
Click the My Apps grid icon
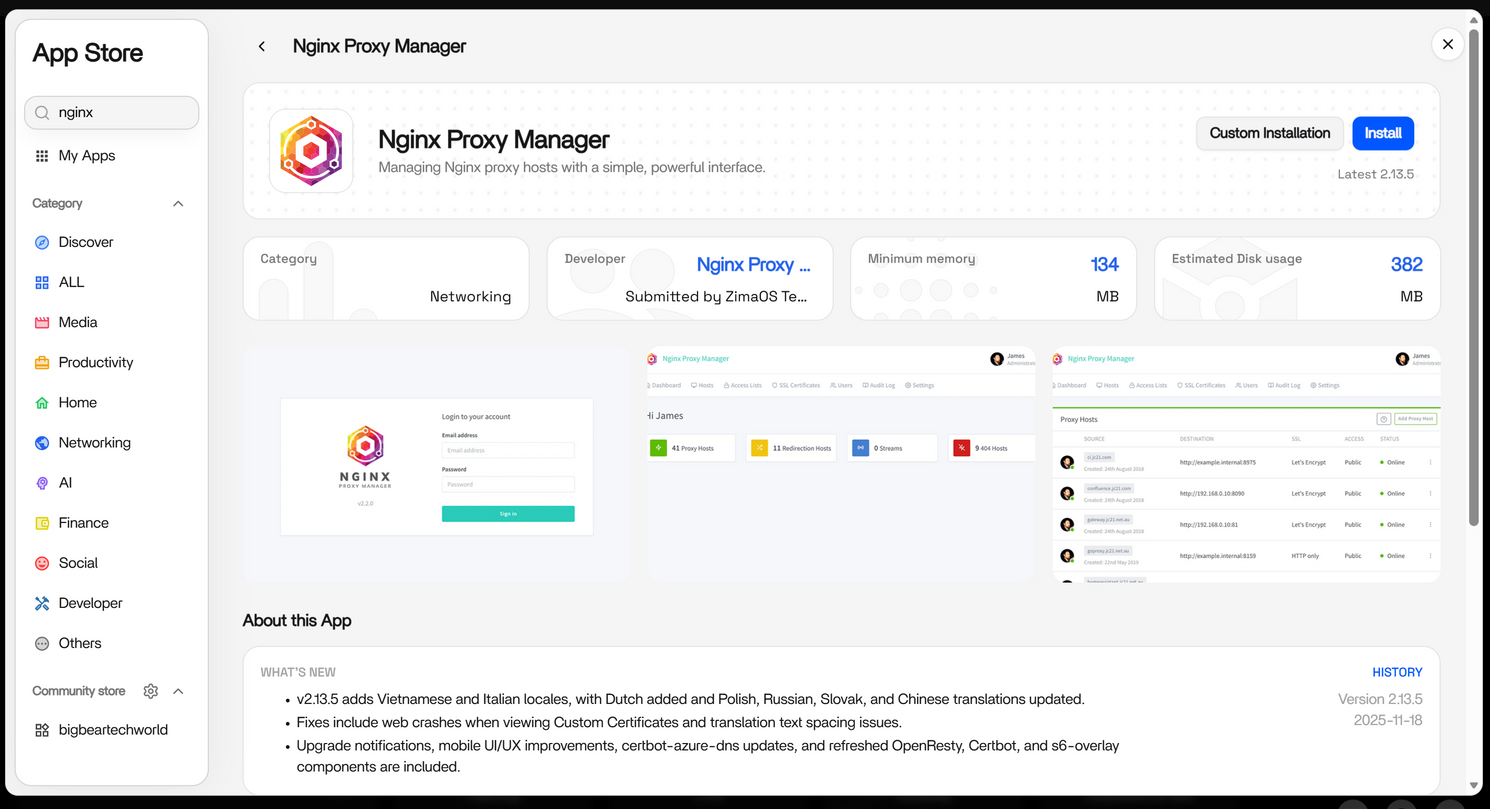[42, 156]
